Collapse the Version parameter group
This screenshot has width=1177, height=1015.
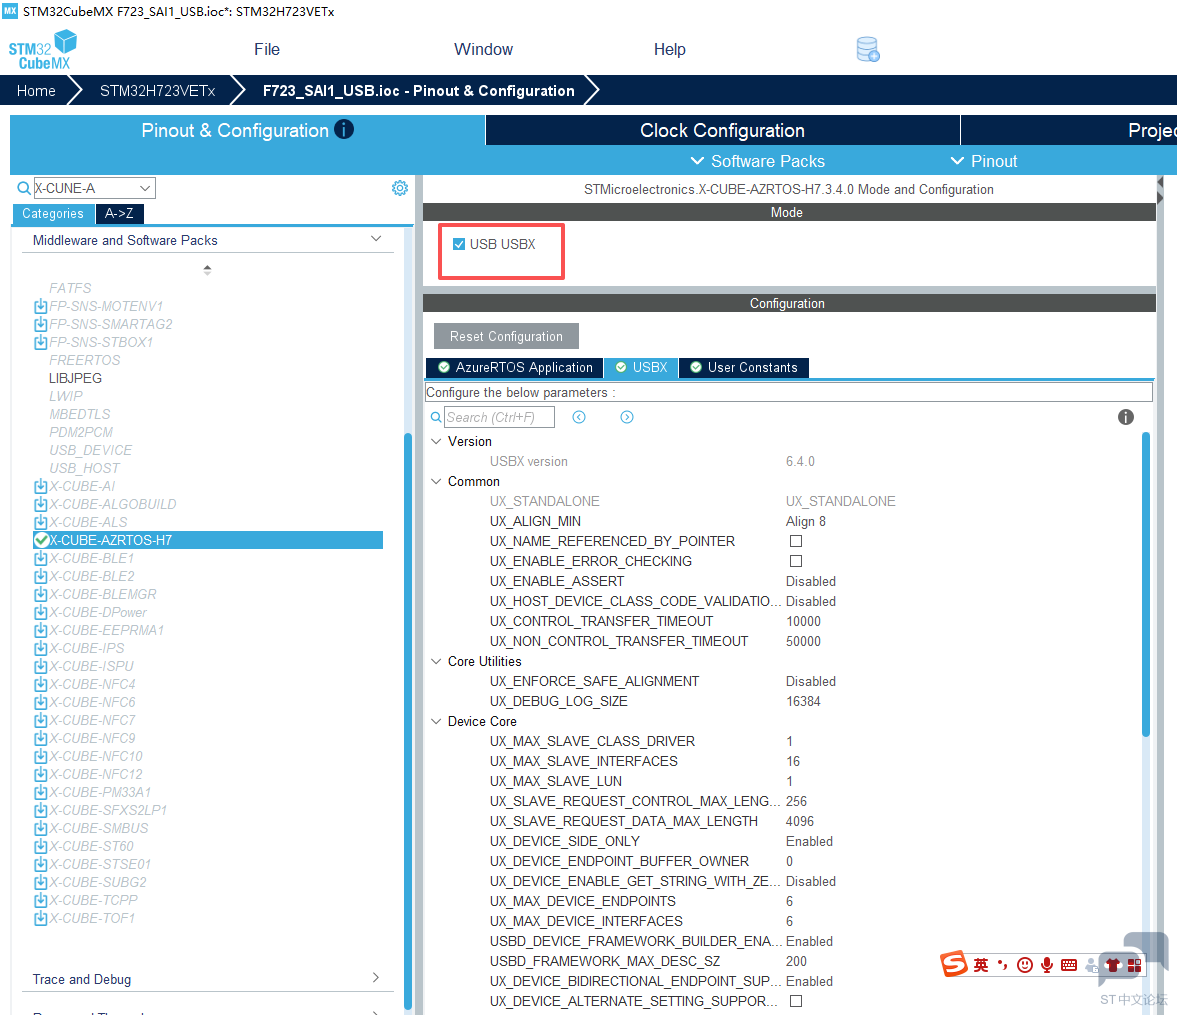click(x=436, y=441)
